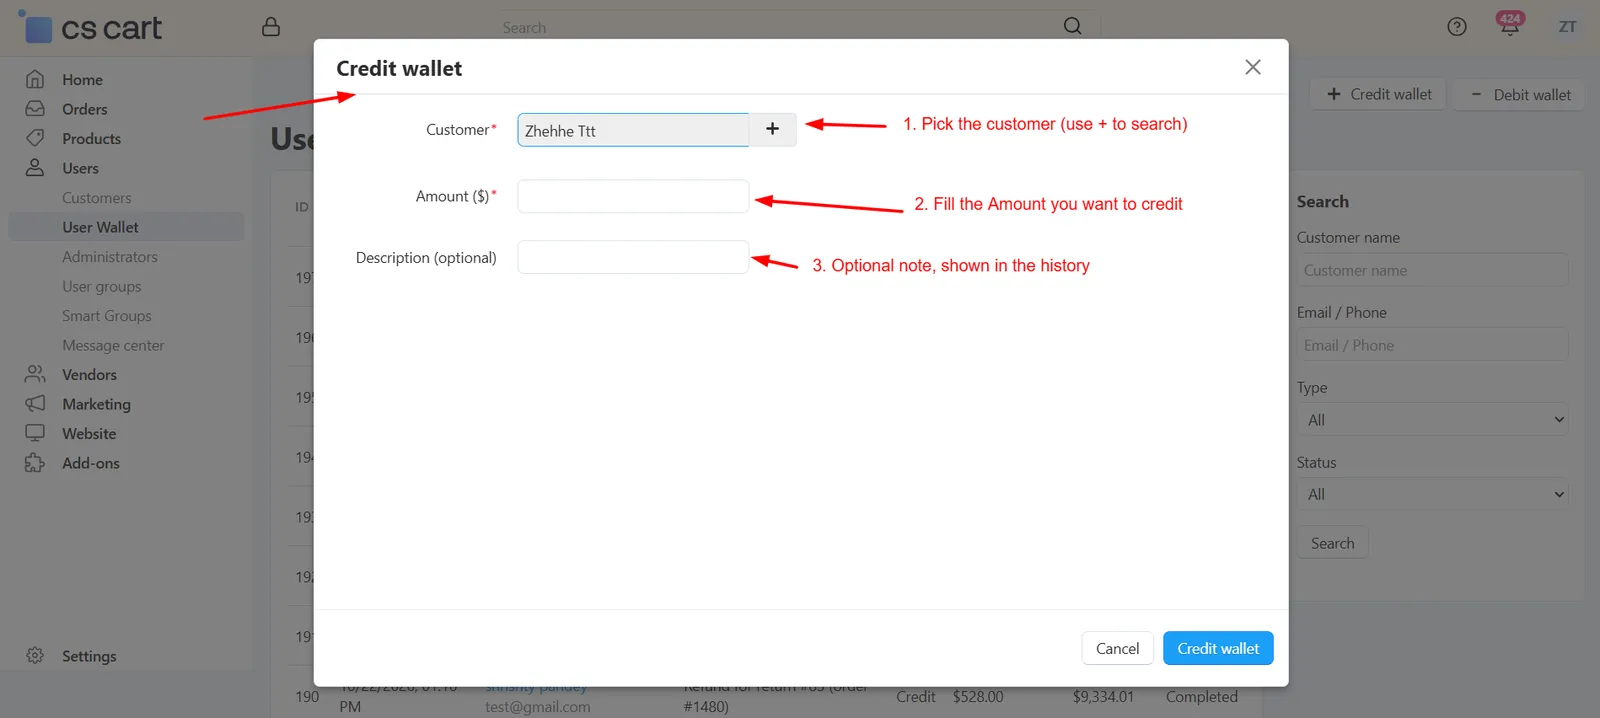Open the Type dropdown filter
The image size is (1600, 718).
(x=1432, y=420)
